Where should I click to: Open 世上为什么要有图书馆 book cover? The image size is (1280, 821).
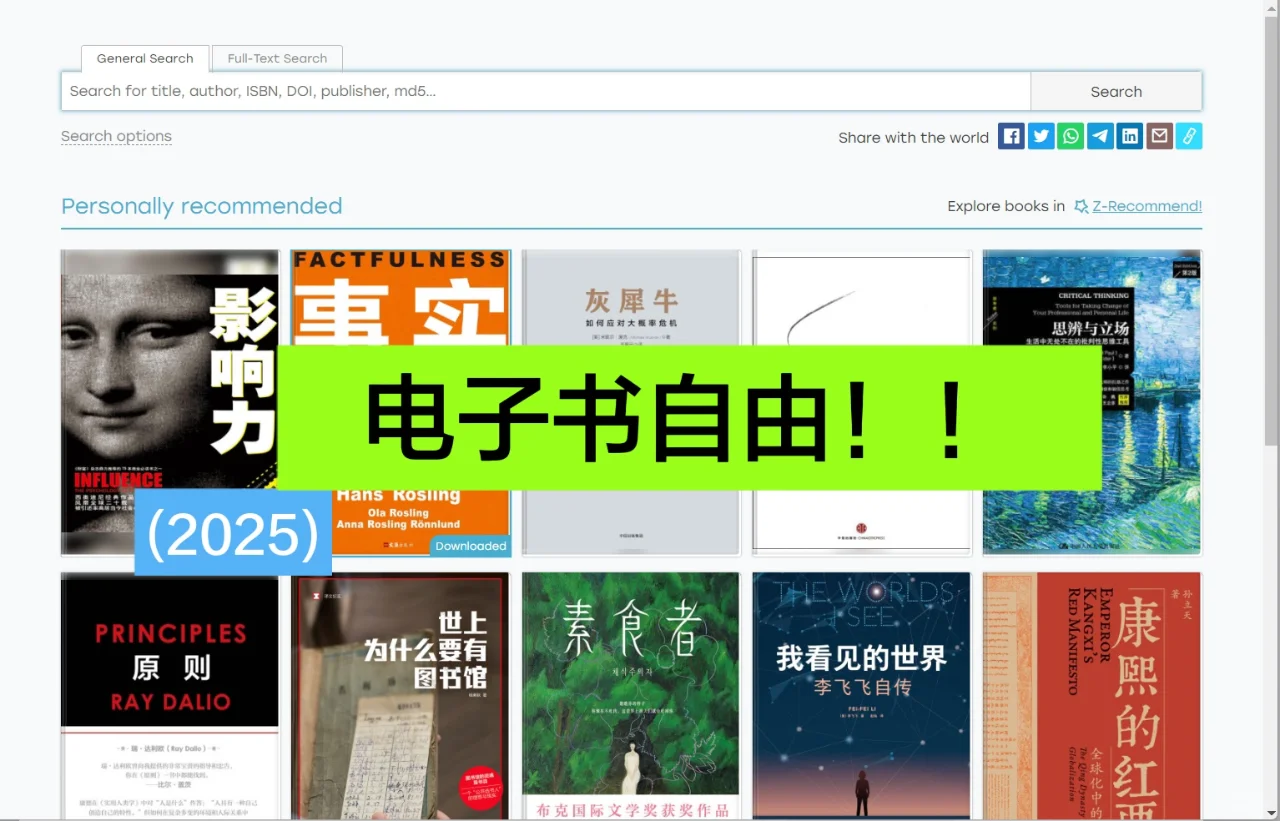point(400,696)
